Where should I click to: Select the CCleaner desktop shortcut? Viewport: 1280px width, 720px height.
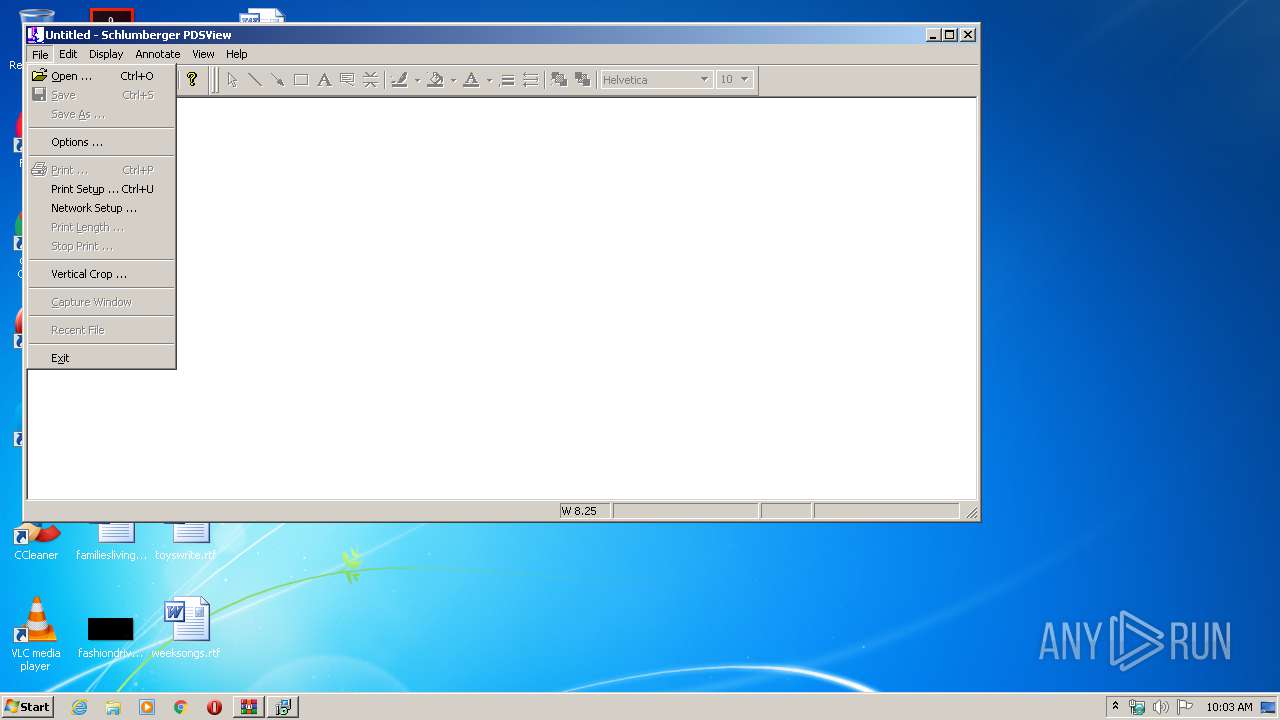[36, 541]
